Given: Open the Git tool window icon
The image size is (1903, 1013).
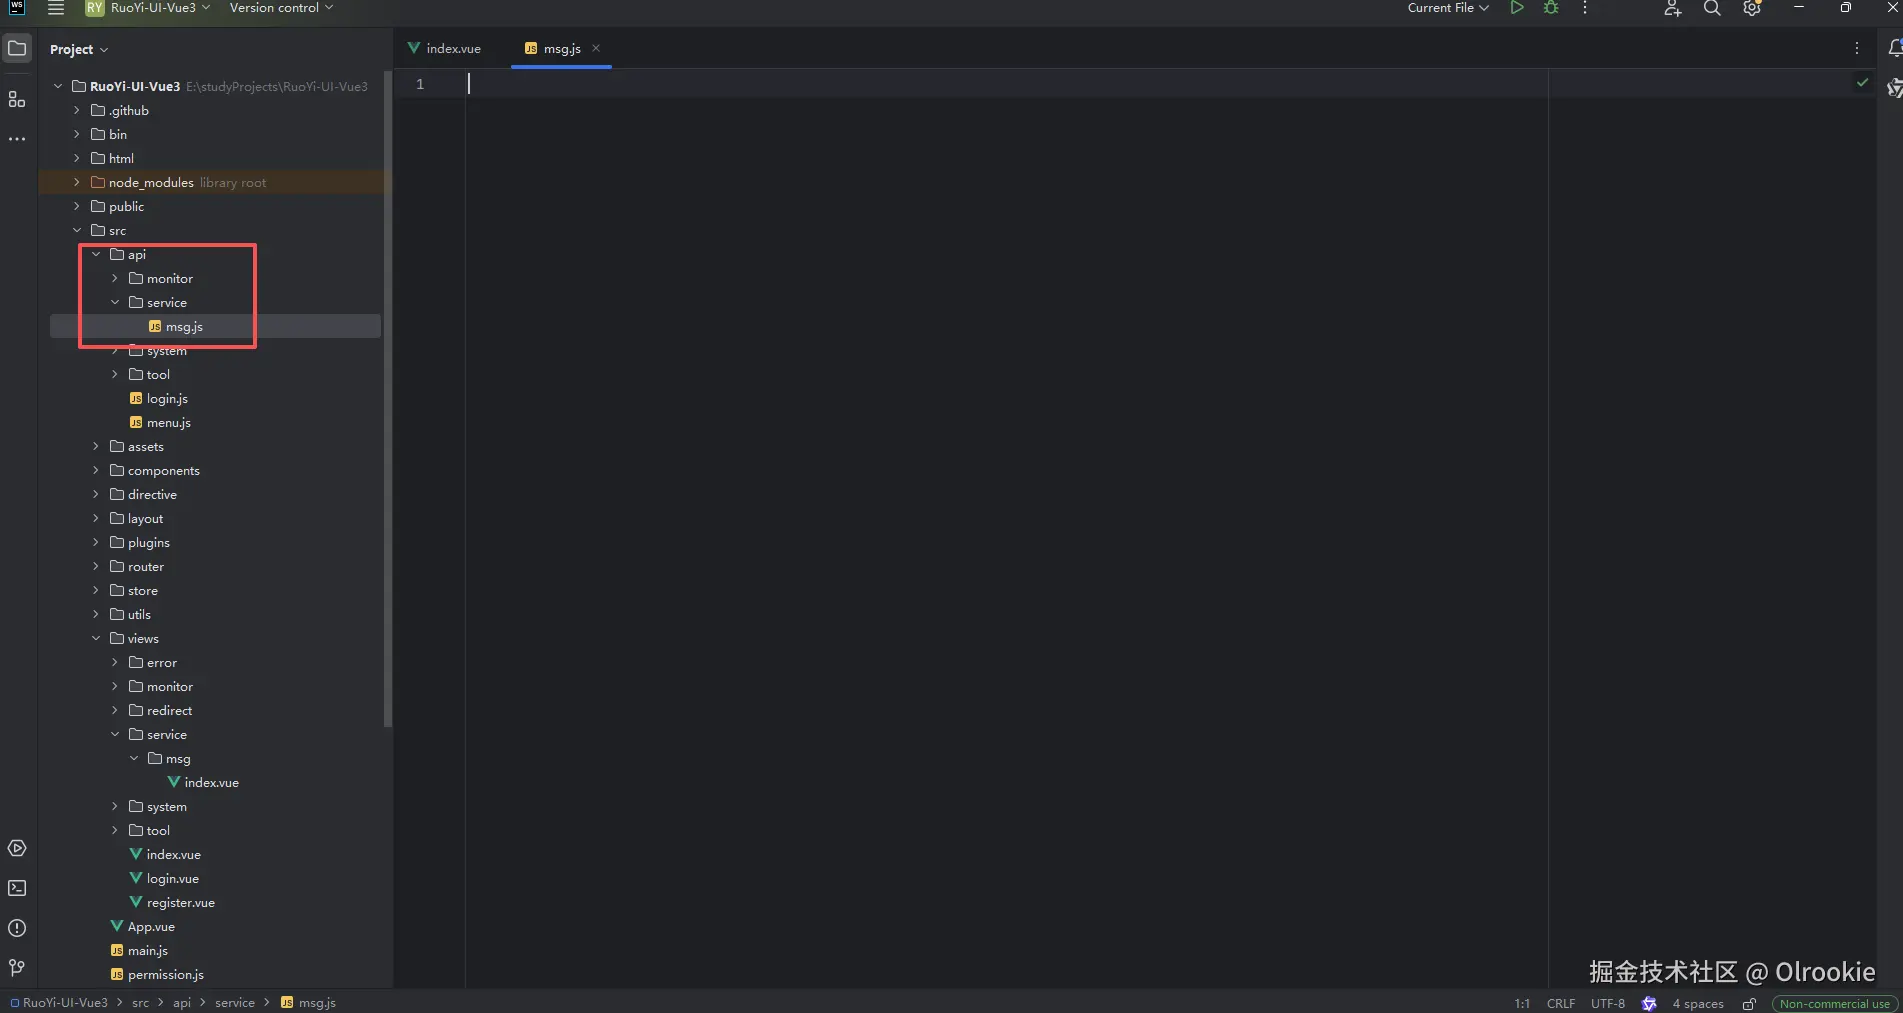Looking at the screenshot, I should [x=17, y=967].
